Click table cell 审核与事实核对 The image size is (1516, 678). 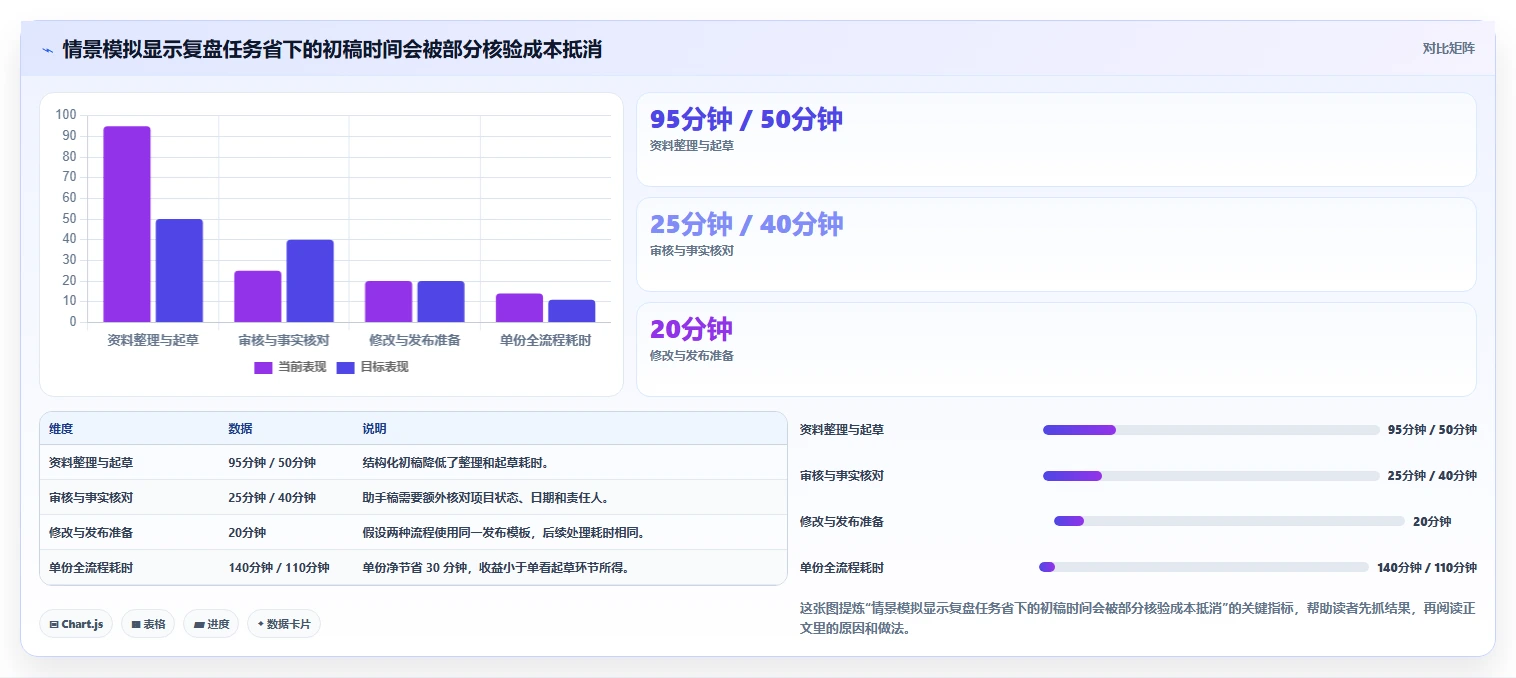tap(91, 497)
